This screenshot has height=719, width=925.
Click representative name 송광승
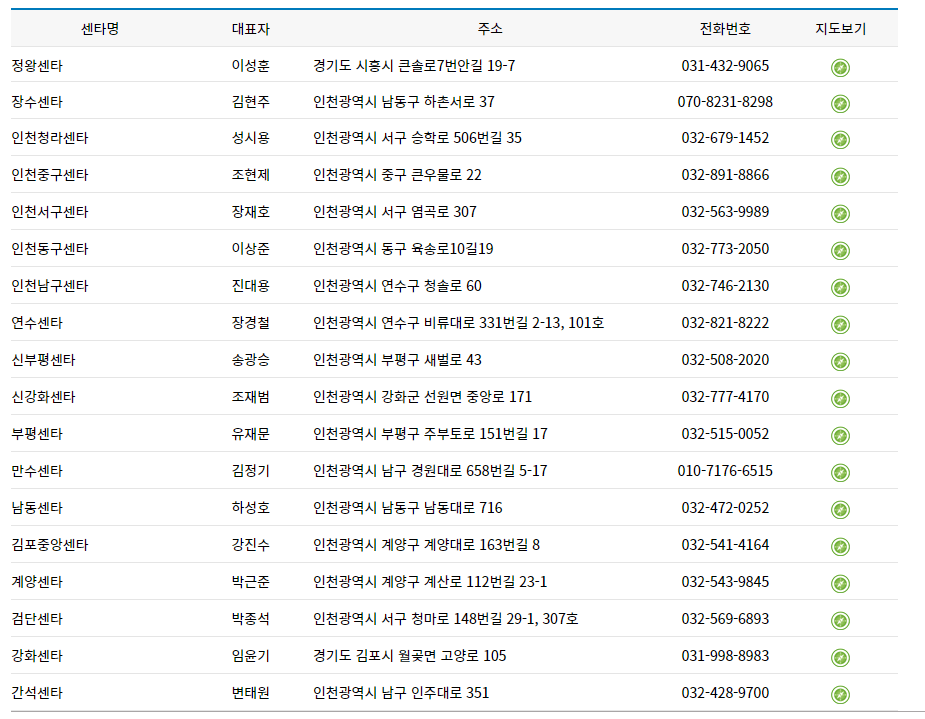coord(251,360)
